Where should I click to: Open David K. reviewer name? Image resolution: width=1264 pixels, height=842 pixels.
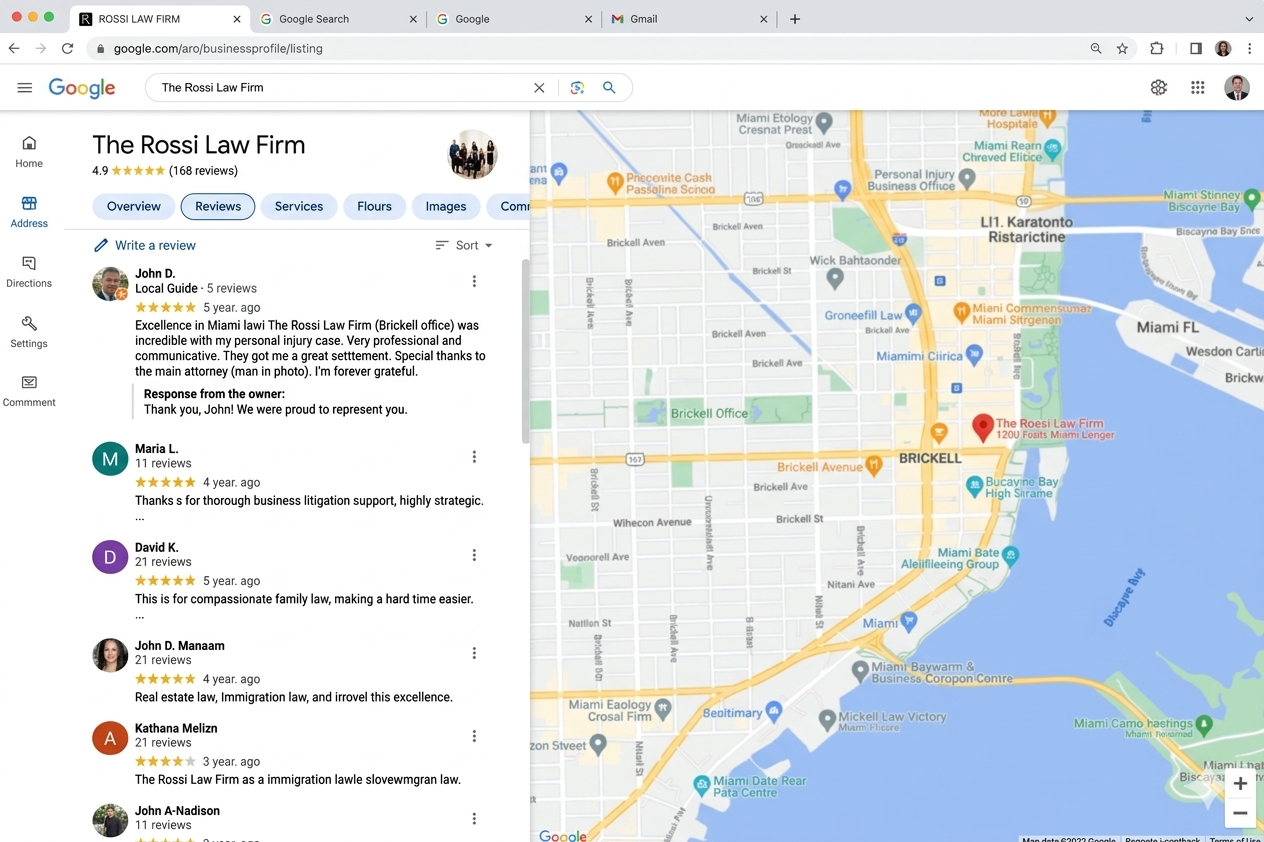tap(157, 547)
